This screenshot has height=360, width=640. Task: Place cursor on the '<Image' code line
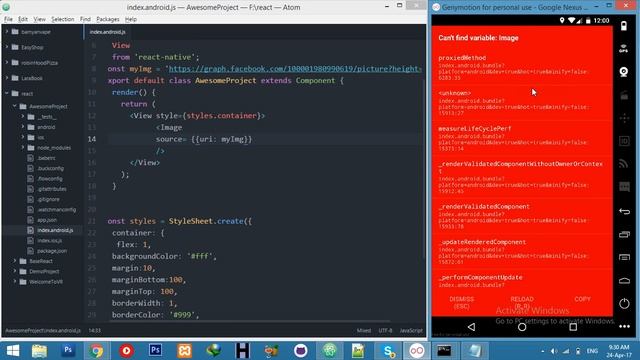[169, 127]
